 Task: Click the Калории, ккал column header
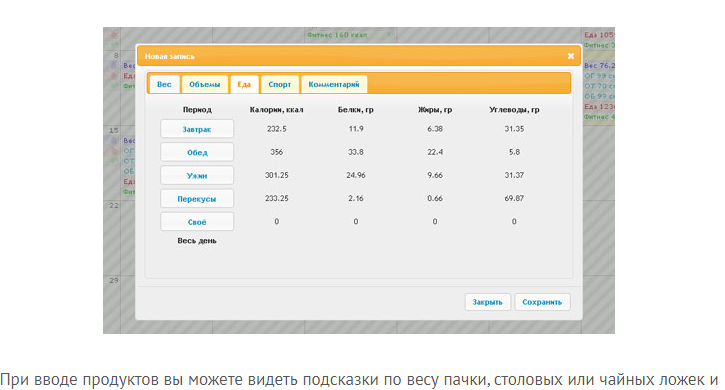pos(276,110)
